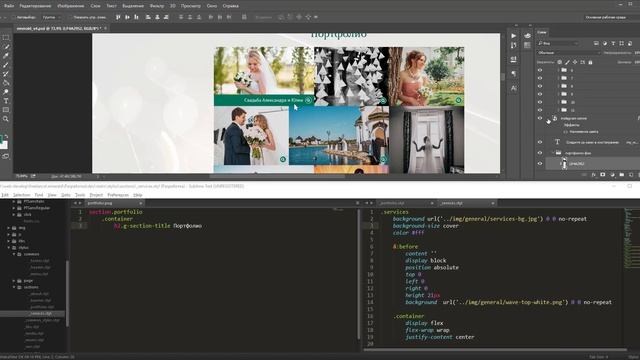This screenshot has height=360, width=640.
Task: Close the Photoshop document tab
Action: pyautogui.click(x=105, y=29)
